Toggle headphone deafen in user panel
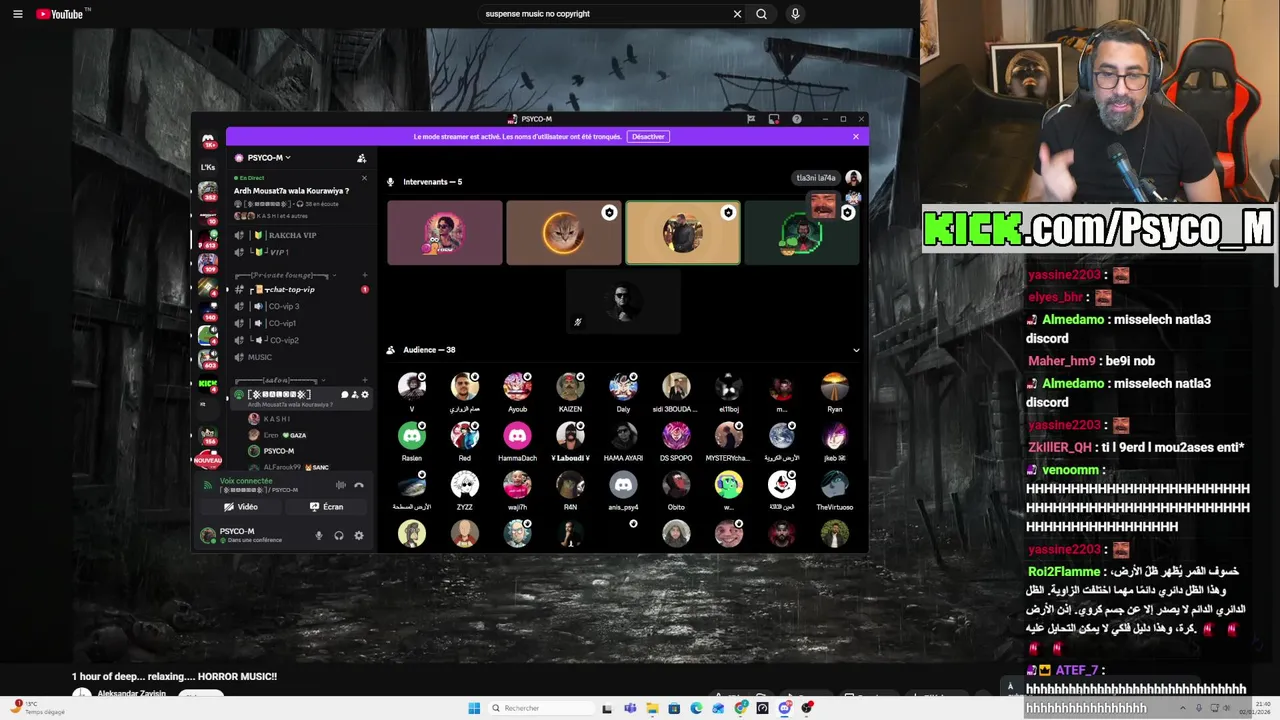 point(339,536)
